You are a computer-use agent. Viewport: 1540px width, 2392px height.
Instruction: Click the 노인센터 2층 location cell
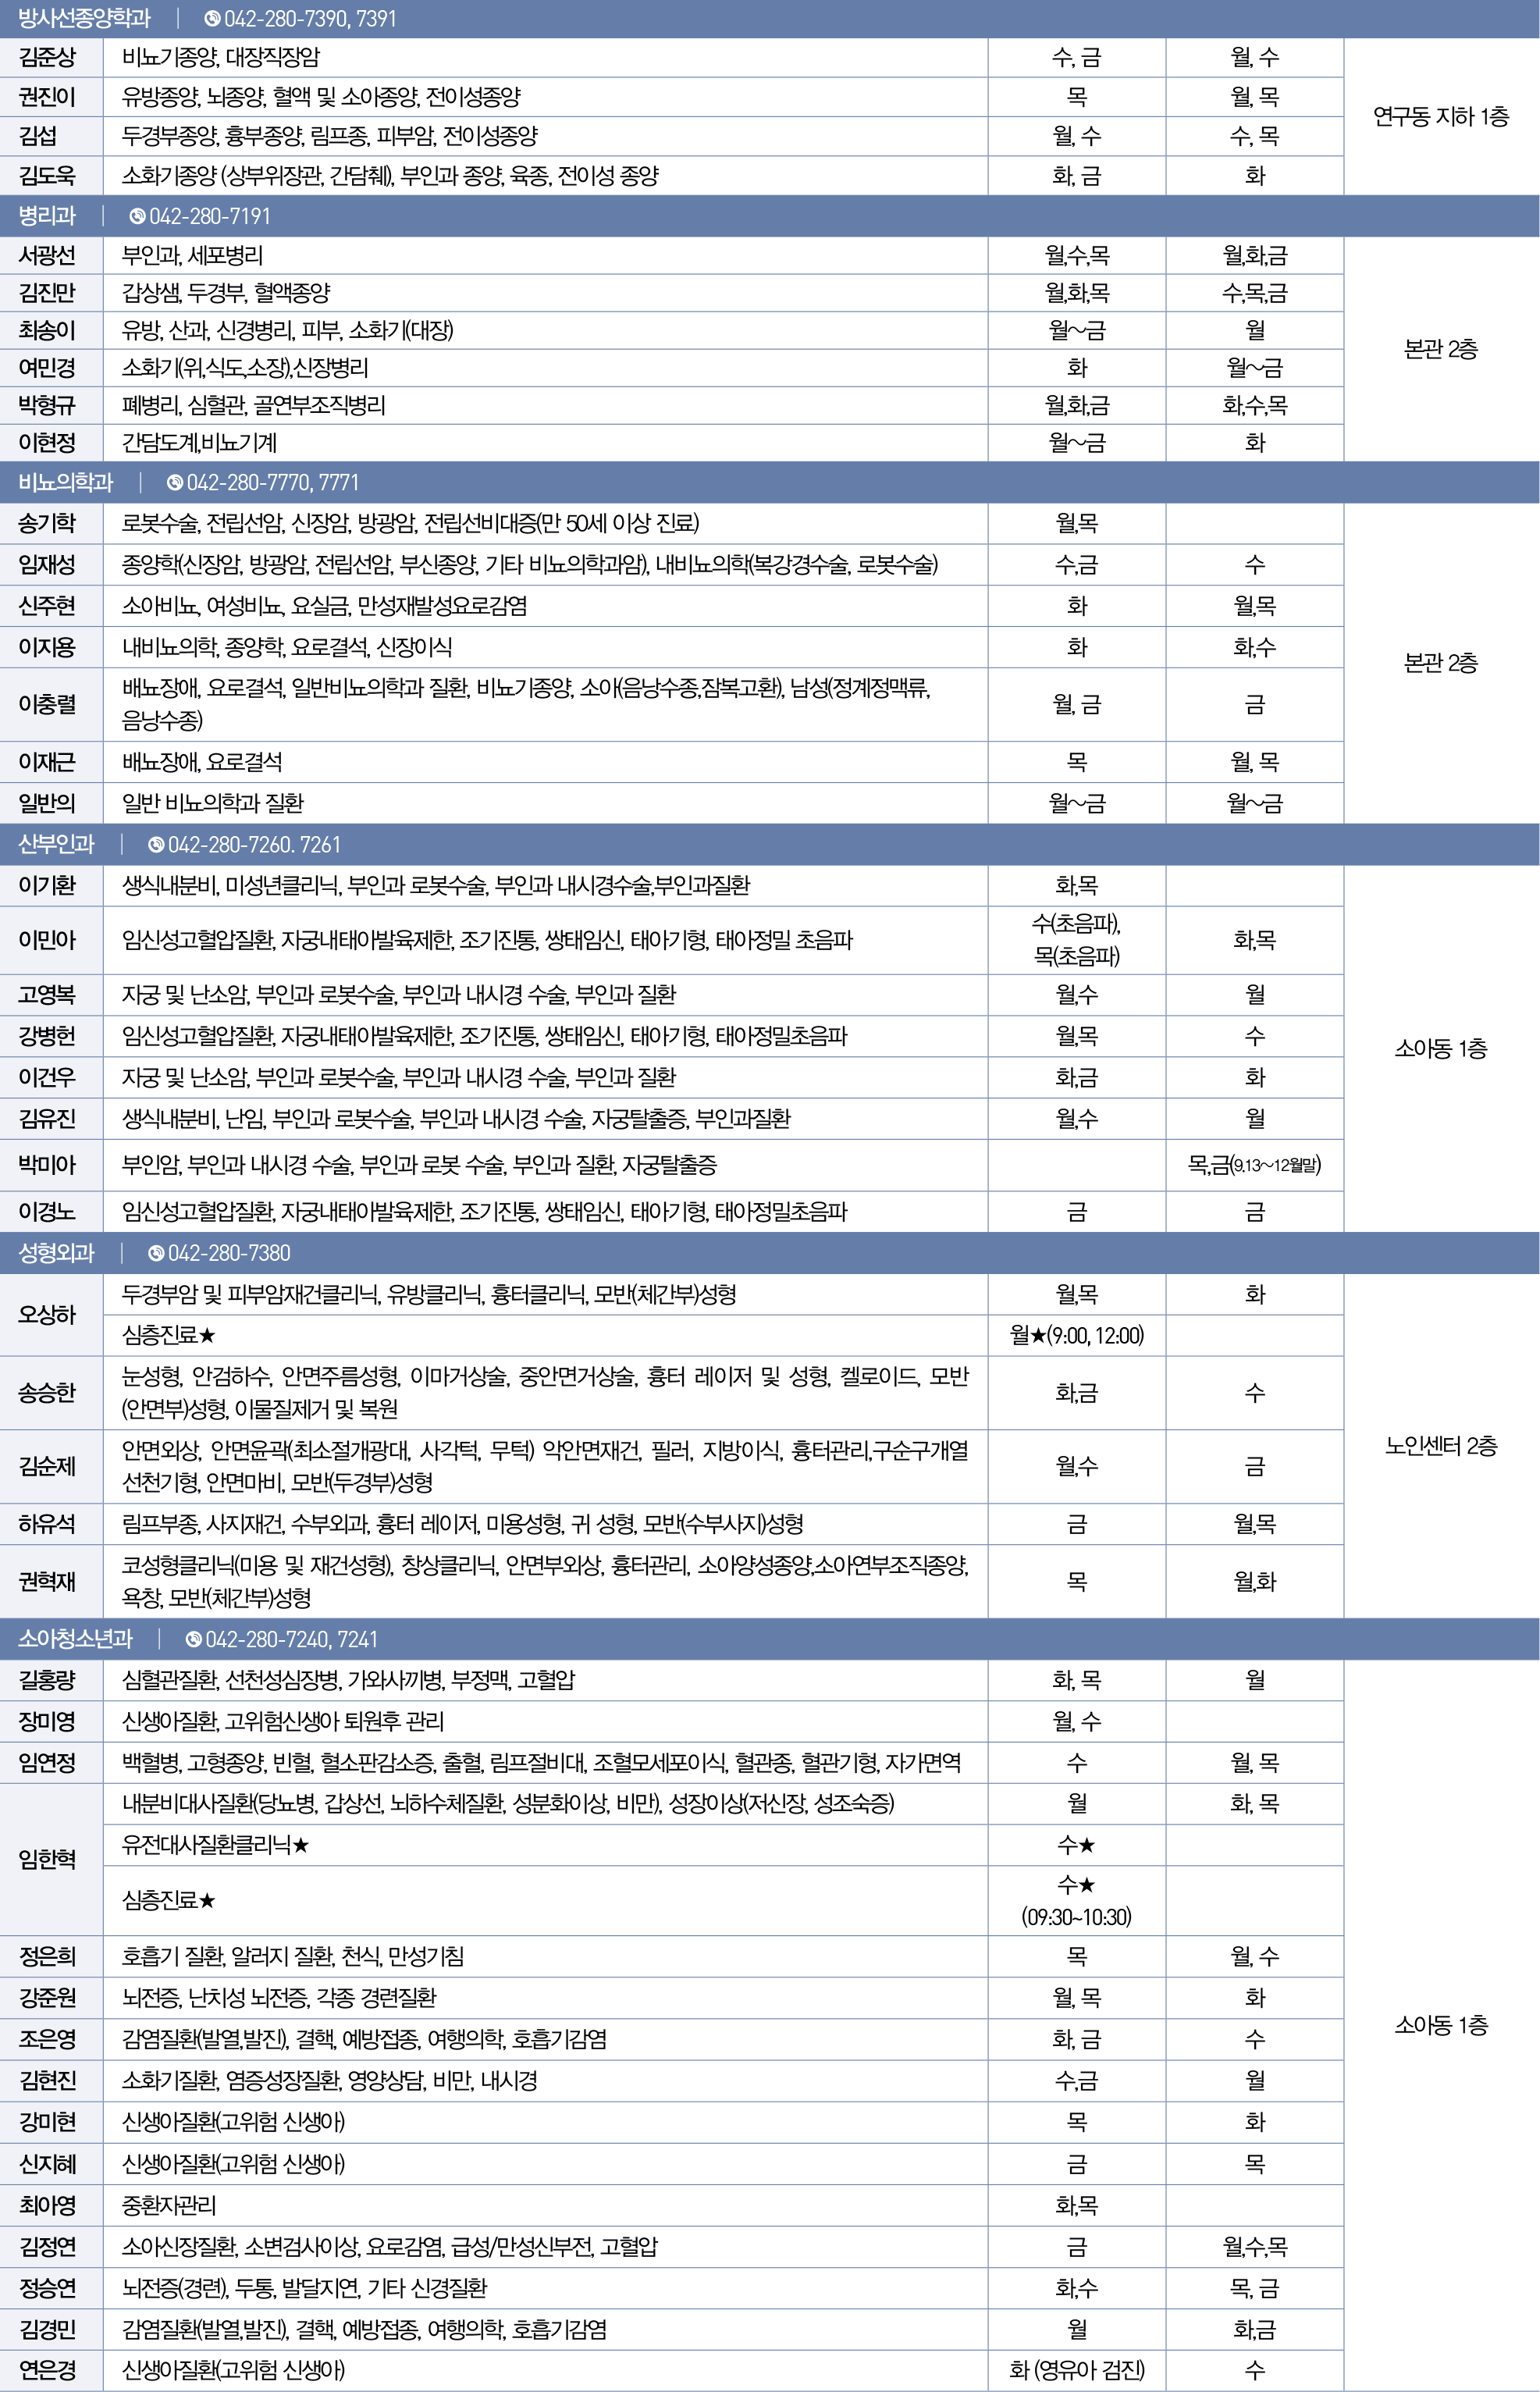tap(1441, 1446)
